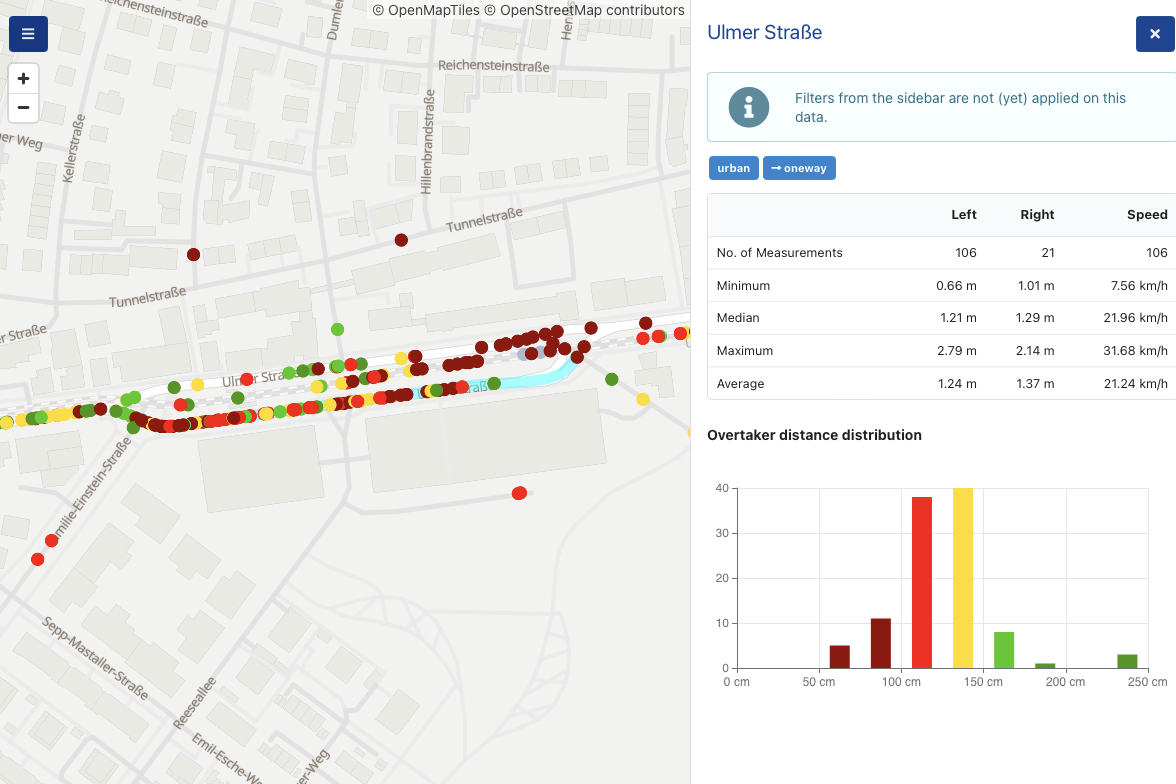Click the dark red bar near 100 cm
The width and height of the screenshot is (1176, 784).
coord(880,644)
